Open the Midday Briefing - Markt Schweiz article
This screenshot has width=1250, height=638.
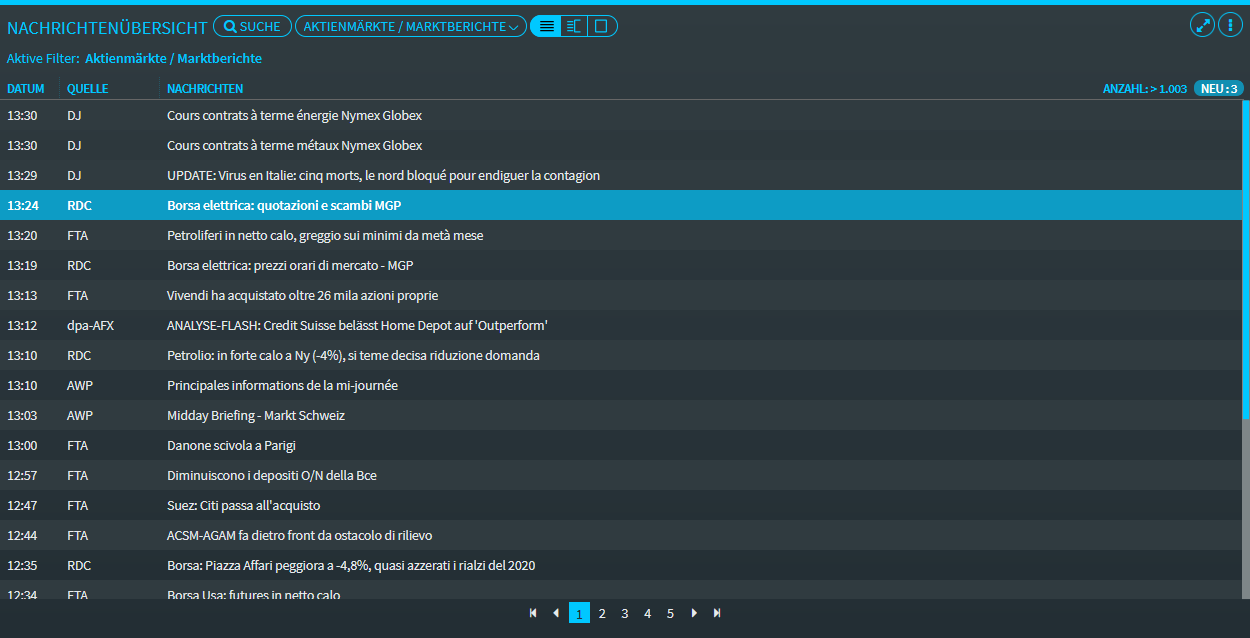tap(255, 416)
